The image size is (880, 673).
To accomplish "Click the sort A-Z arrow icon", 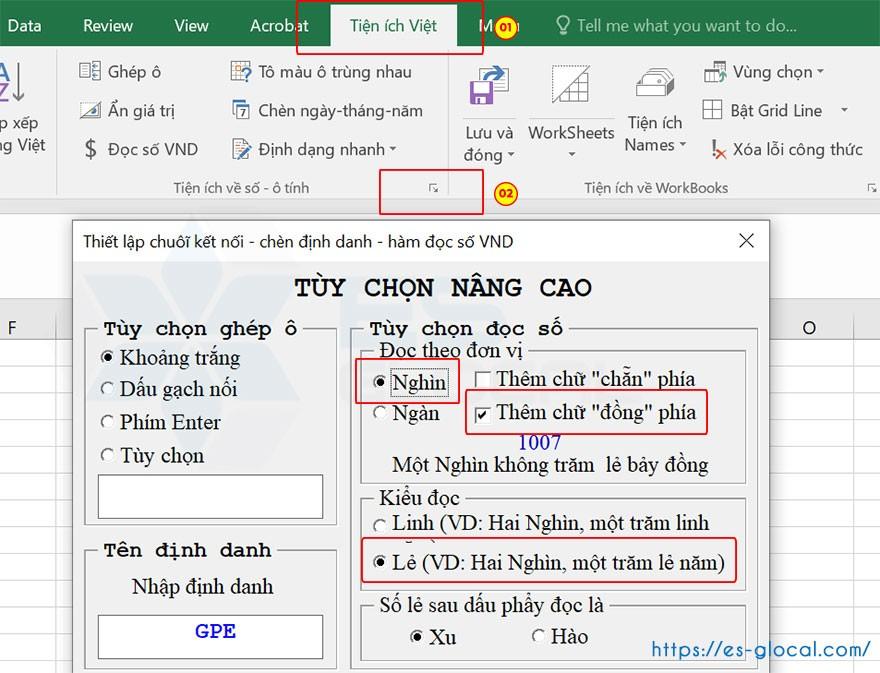I will coord(12,82).
